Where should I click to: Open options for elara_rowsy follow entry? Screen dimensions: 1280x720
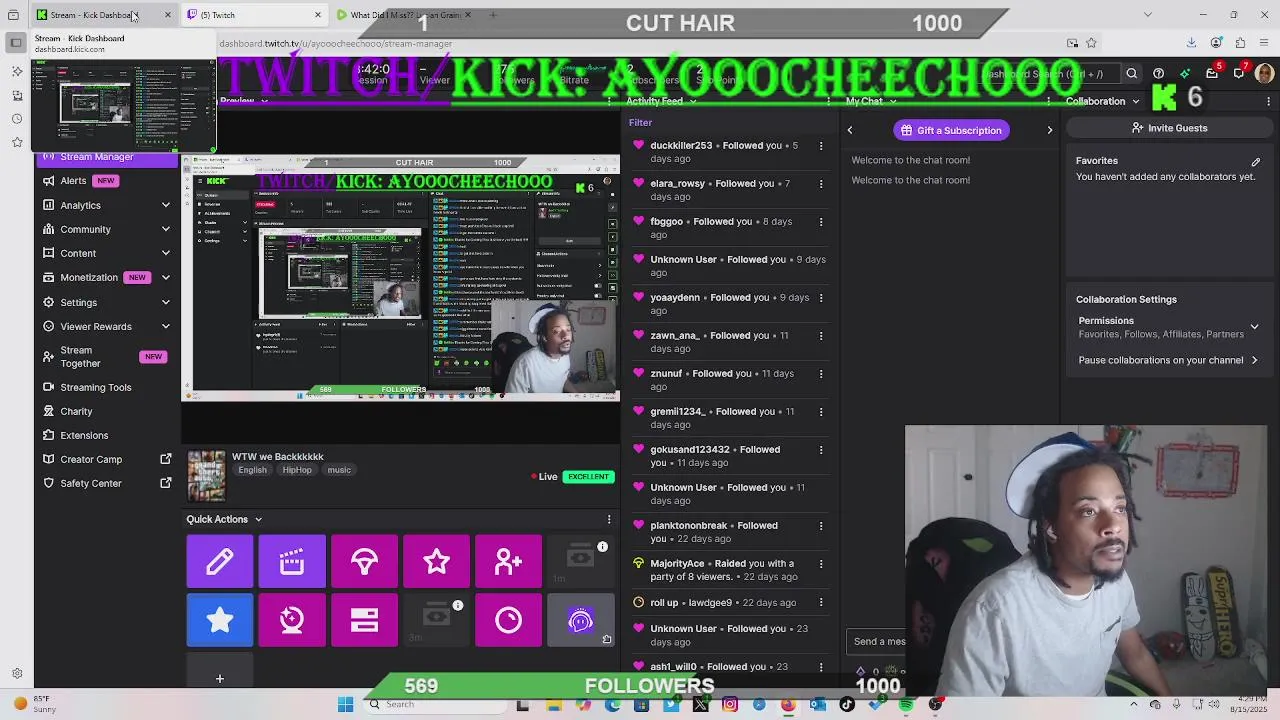(x=821, y=184)
